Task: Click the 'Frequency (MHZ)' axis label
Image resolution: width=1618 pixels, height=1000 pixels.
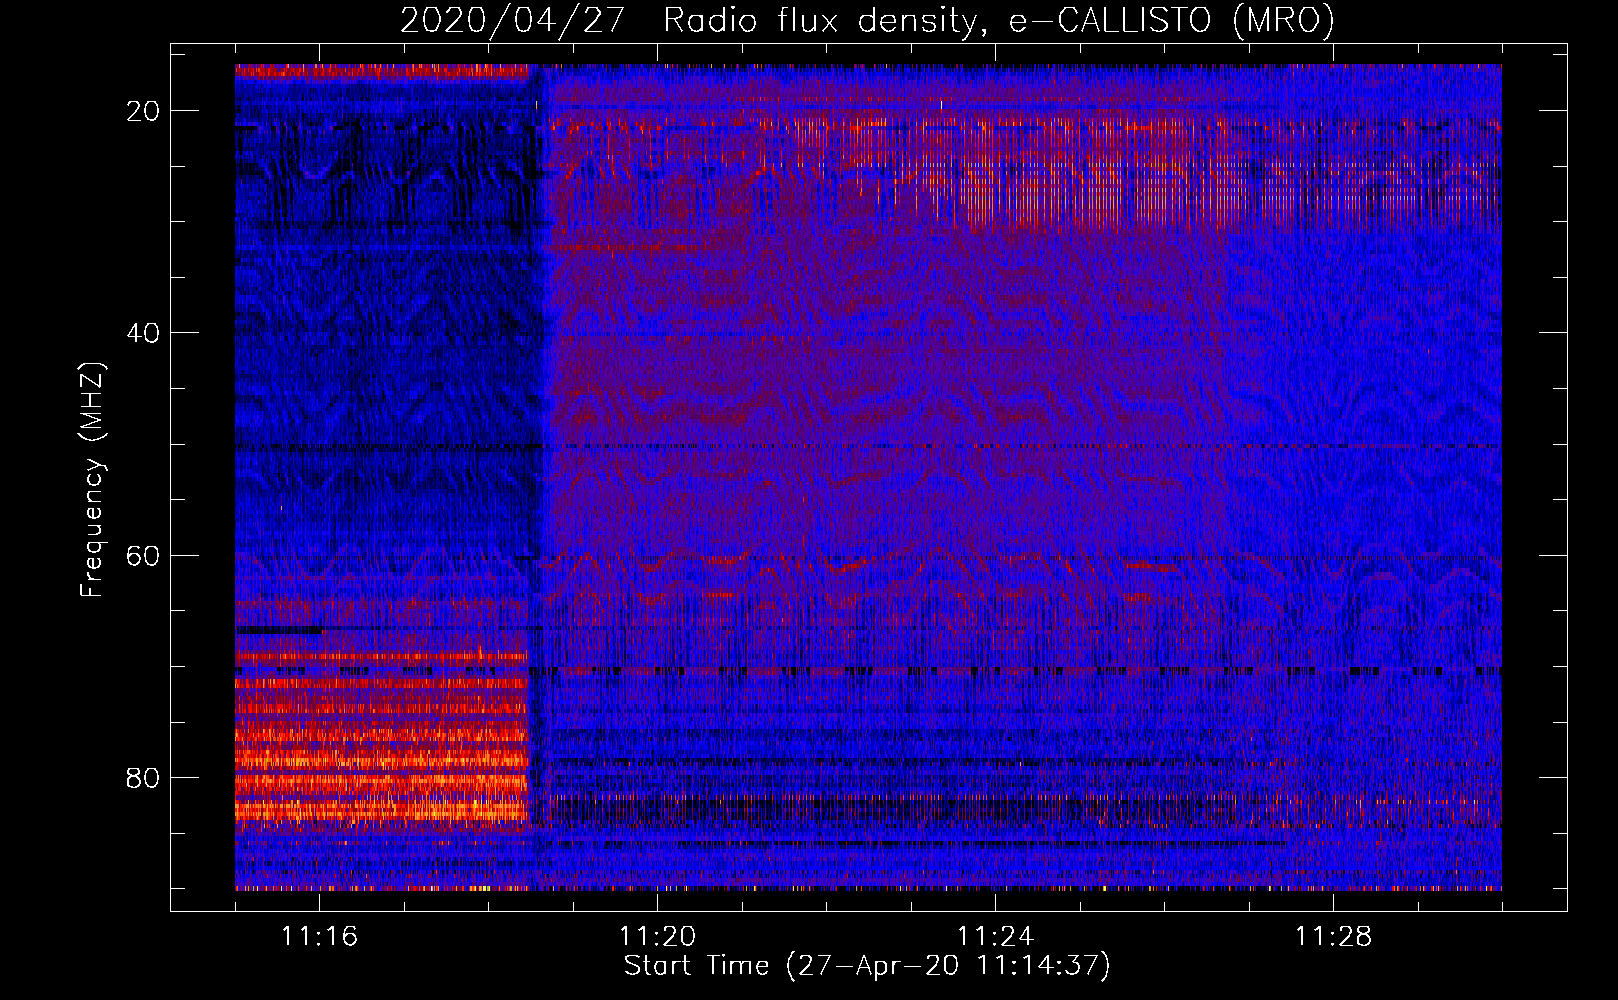Action: coord(92,480)
